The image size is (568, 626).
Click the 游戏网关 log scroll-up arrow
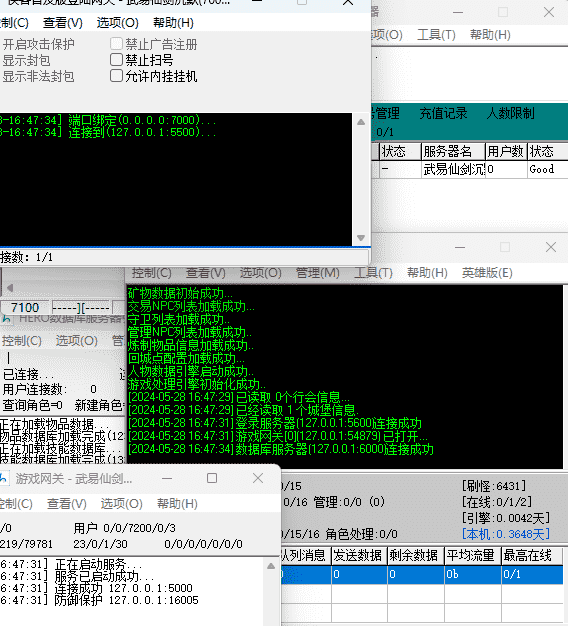(x=271, y=566)
